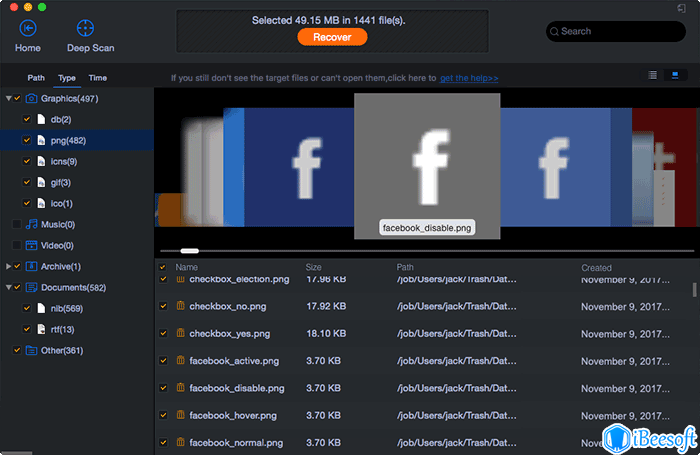Screen dimensions: 700x455
Task: Click the nib(569) file icon
Action: (41, 308)
